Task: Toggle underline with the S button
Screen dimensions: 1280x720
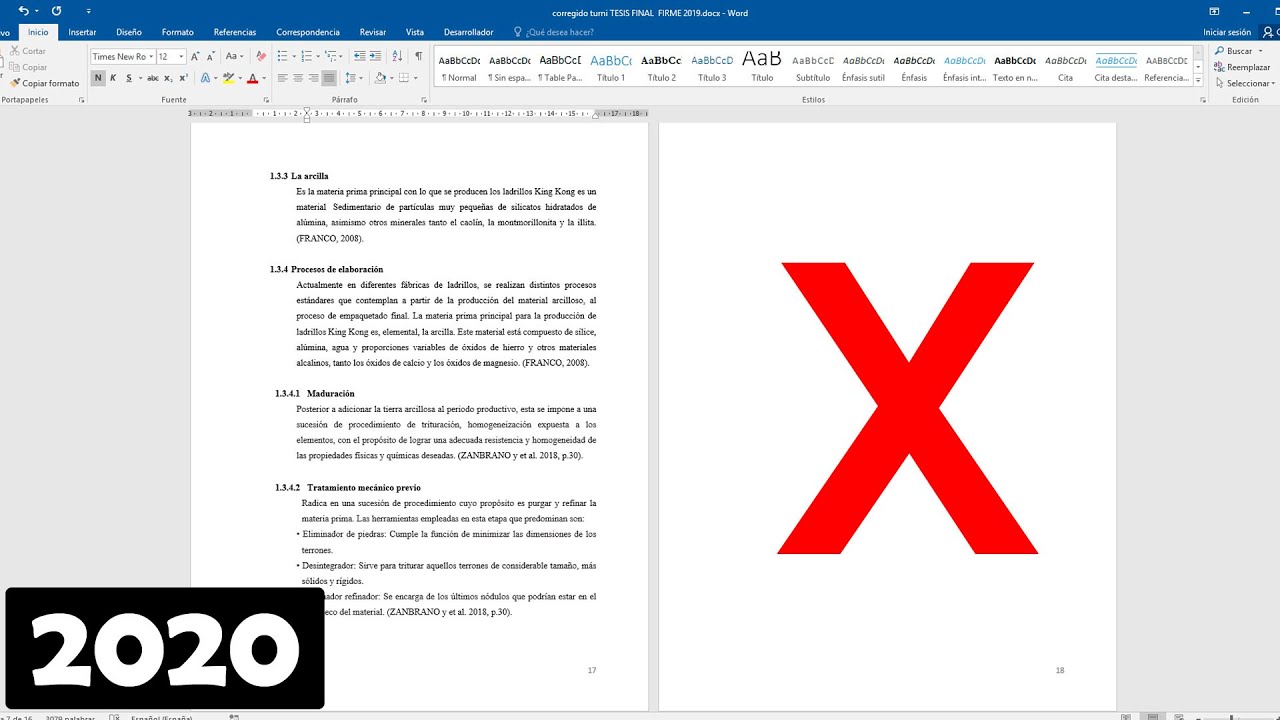Action: coord(128,78)
